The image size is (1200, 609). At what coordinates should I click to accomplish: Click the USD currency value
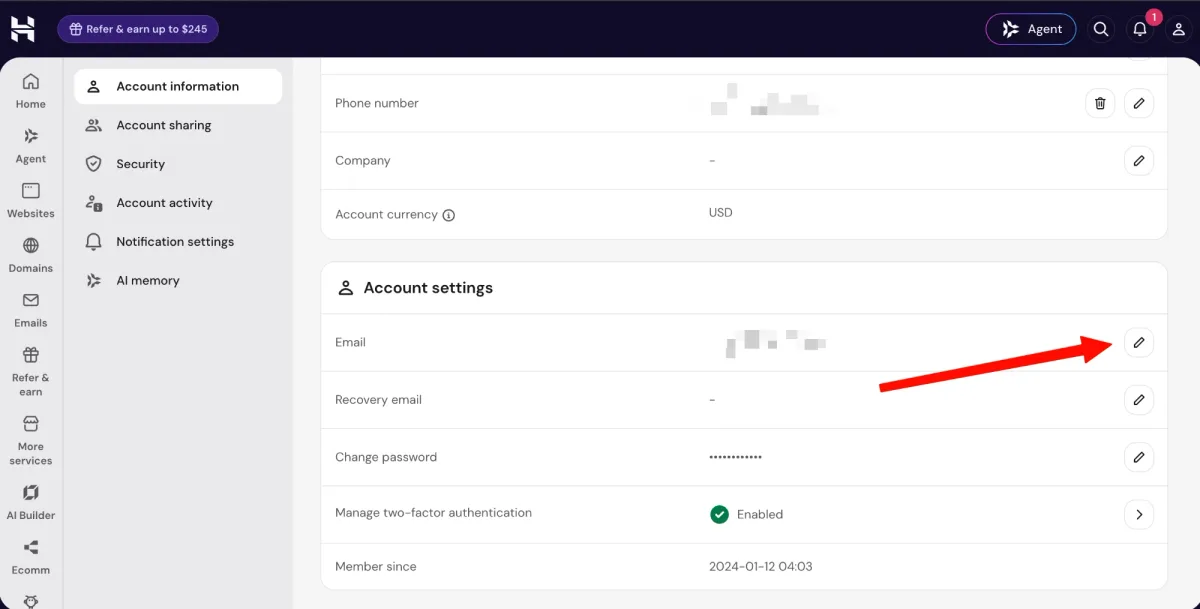pyautogui.click(x=721, y=213)
